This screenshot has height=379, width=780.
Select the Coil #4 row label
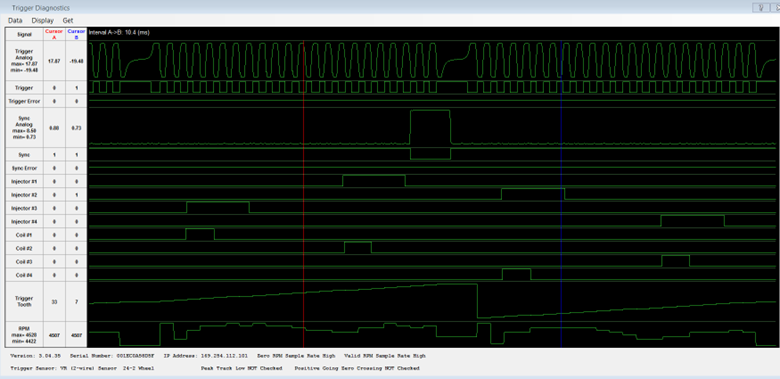pyautogui.click(x=24, y=275)
